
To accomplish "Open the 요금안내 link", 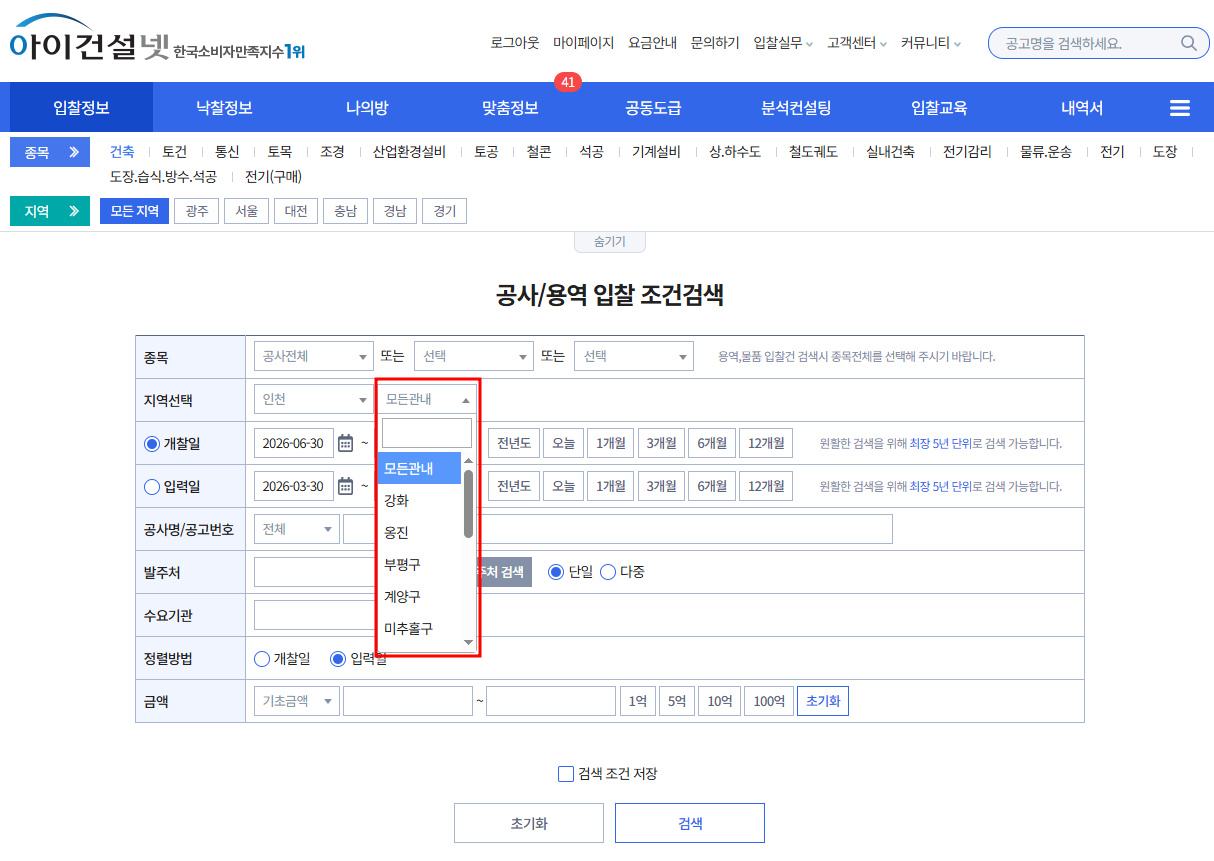I will point(652,43).
